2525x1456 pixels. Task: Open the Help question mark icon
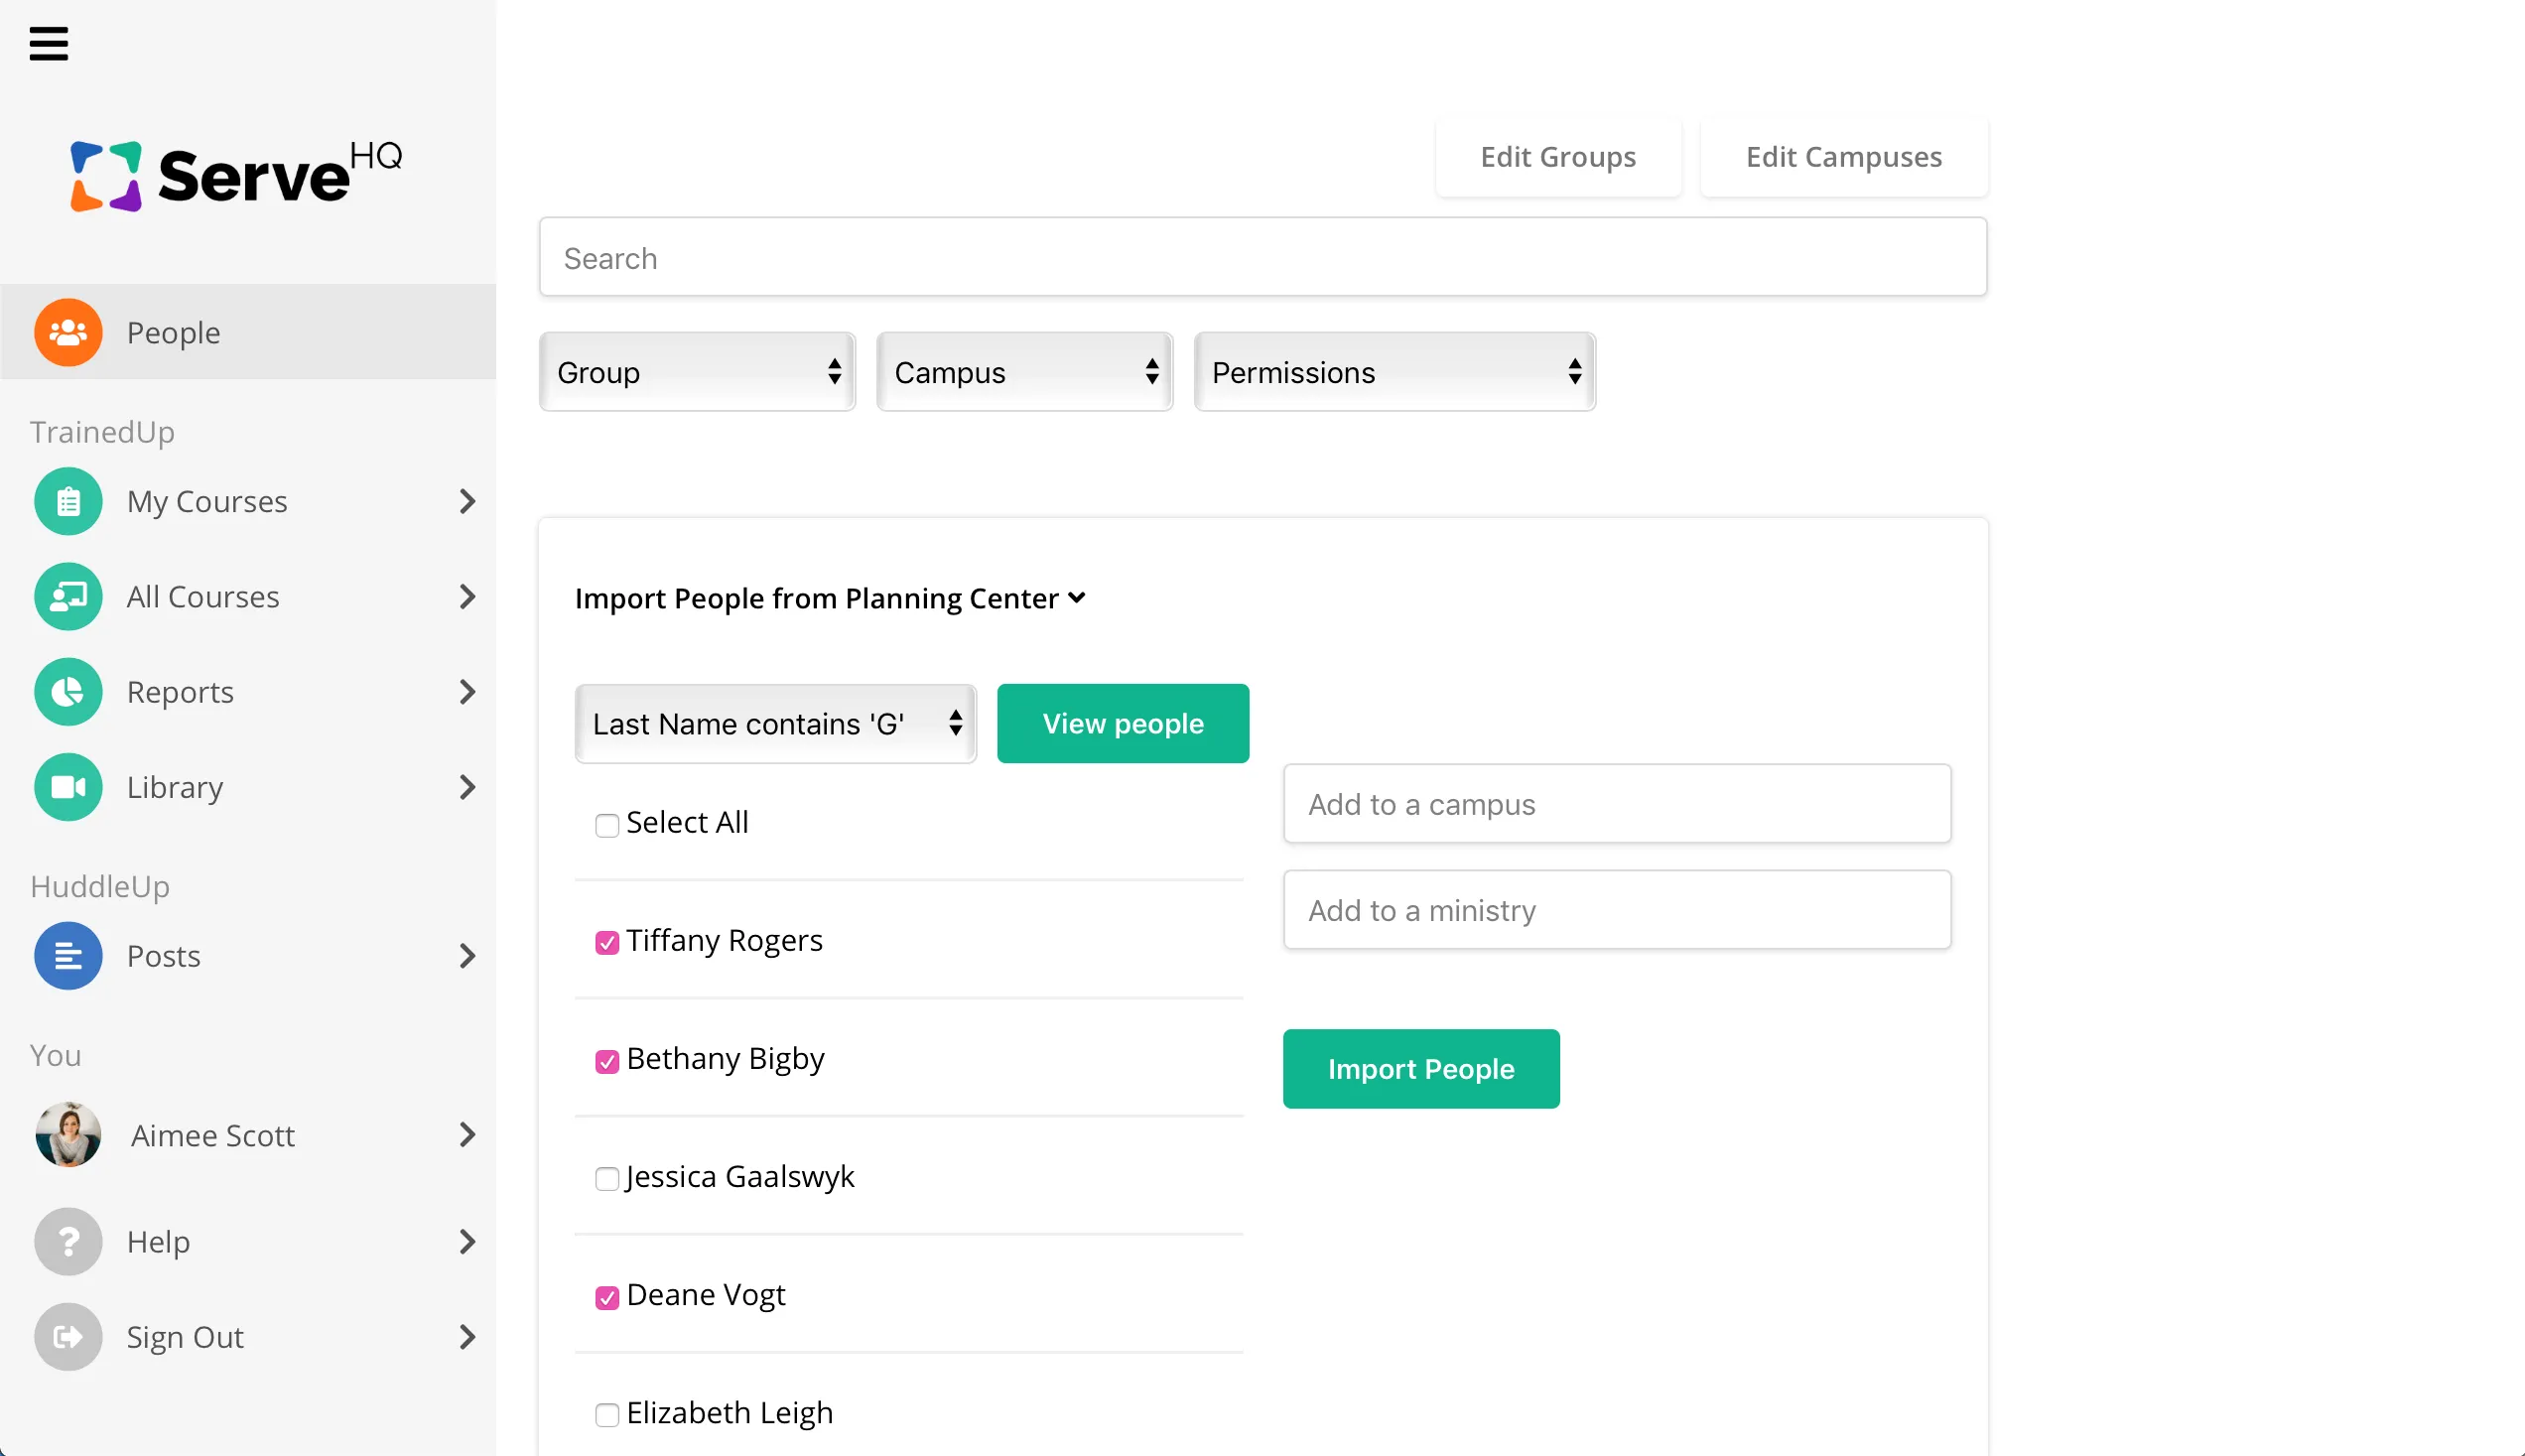(x=67, y=1241)
